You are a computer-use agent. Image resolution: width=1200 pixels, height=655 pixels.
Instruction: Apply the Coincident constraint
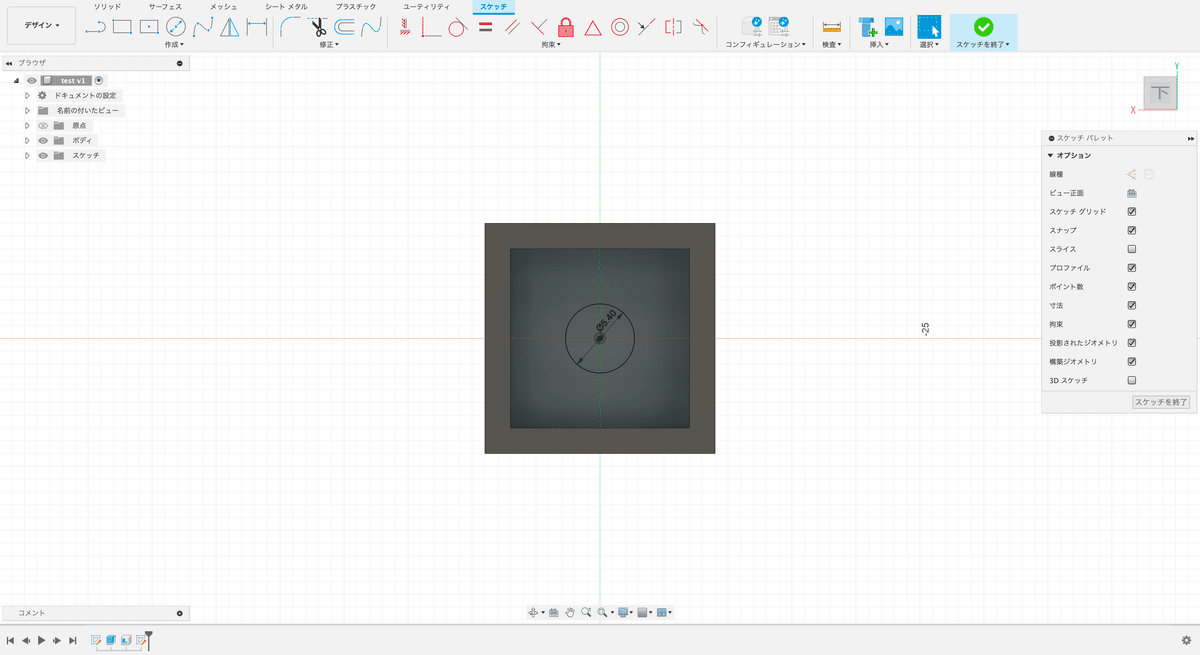[x=431, y=27]
